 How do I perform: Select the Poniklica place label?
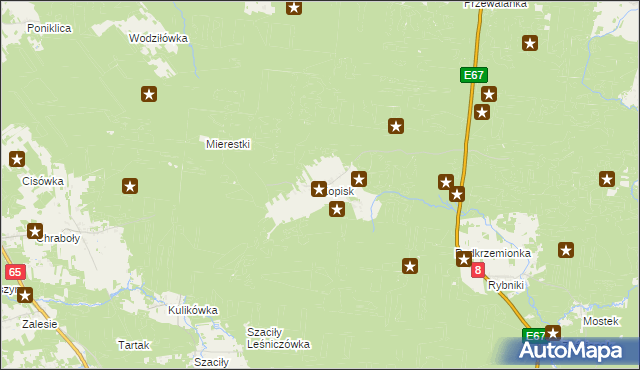pyautogui.click(x=49, y=28)
